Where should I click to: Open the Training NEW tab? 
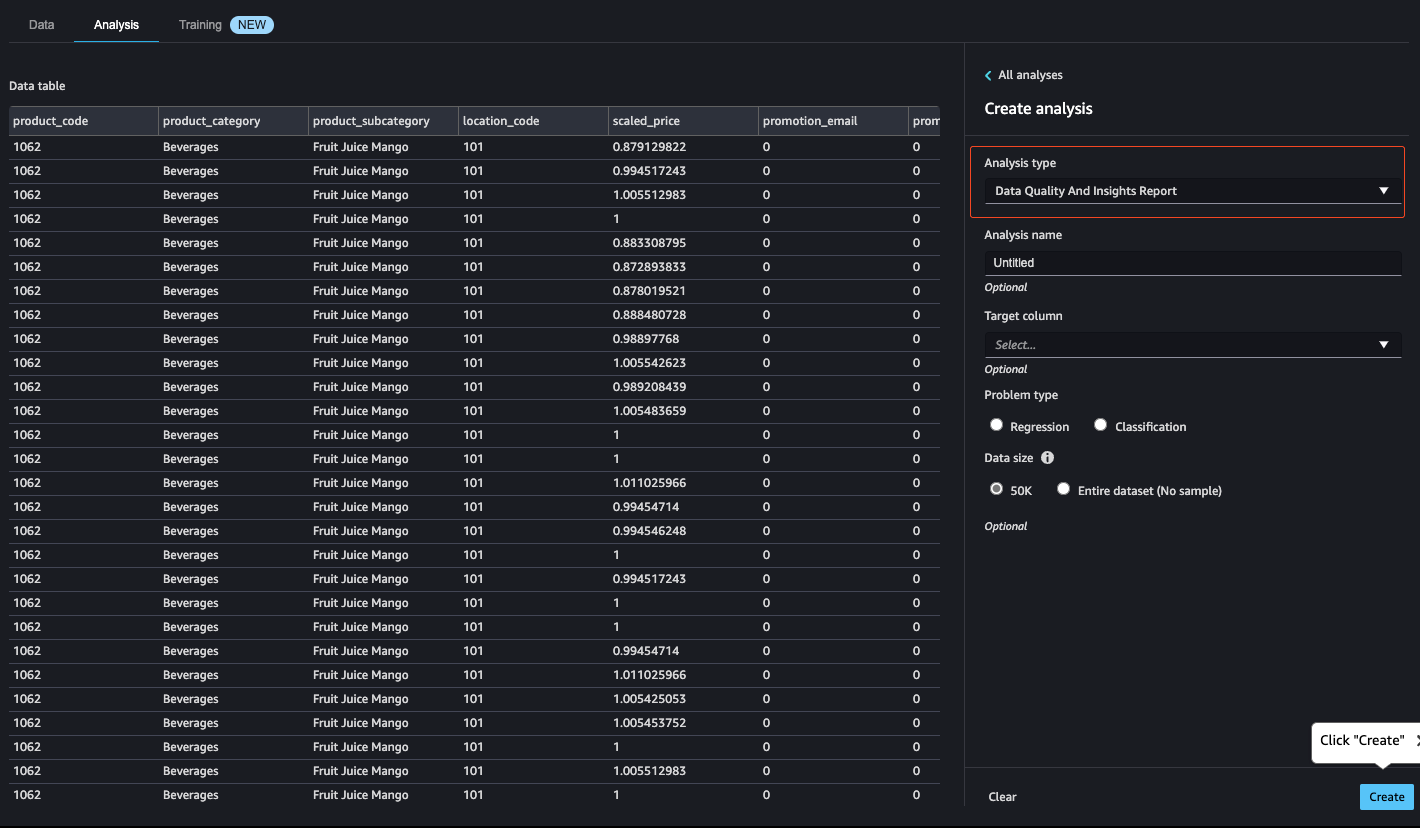click(x=226, y=25)
